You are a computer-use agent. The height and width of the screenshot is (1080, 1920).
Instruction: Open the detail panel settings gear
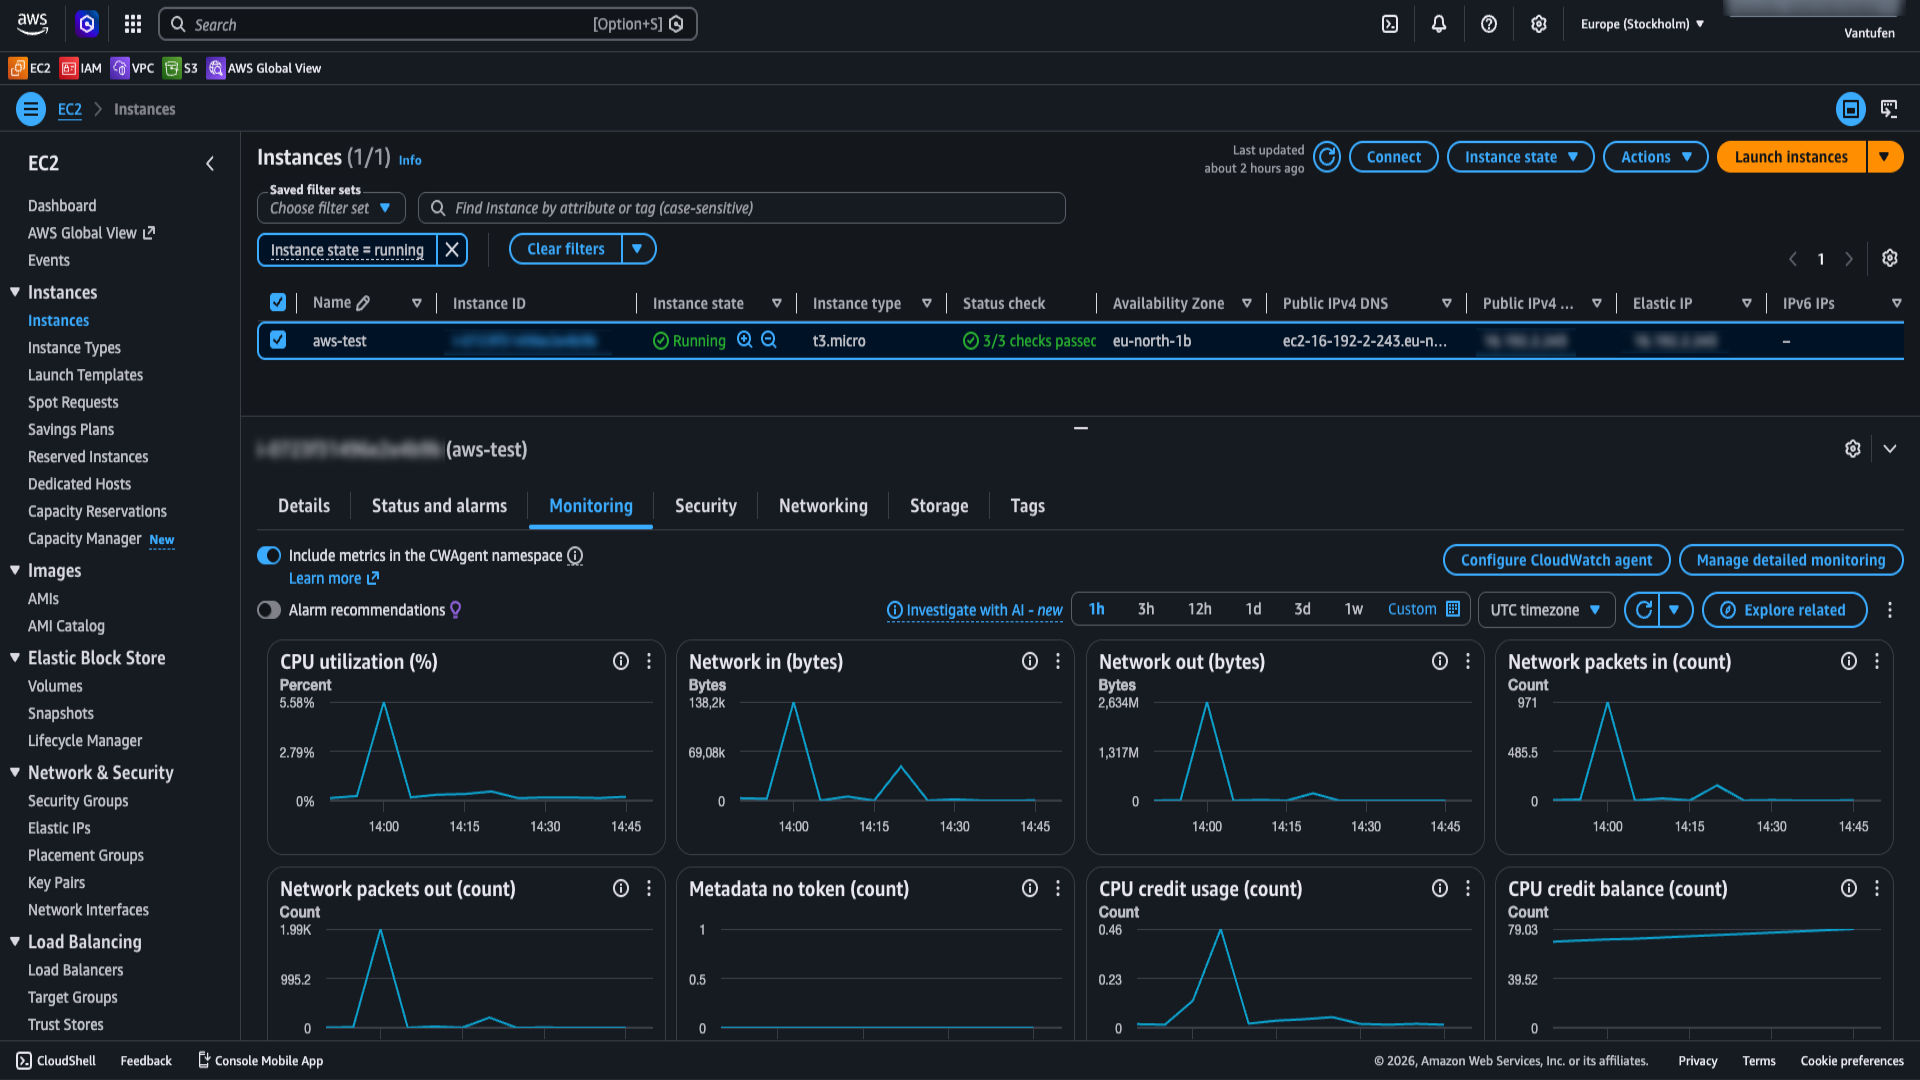pyautogui.click(x=1853, y=449)
